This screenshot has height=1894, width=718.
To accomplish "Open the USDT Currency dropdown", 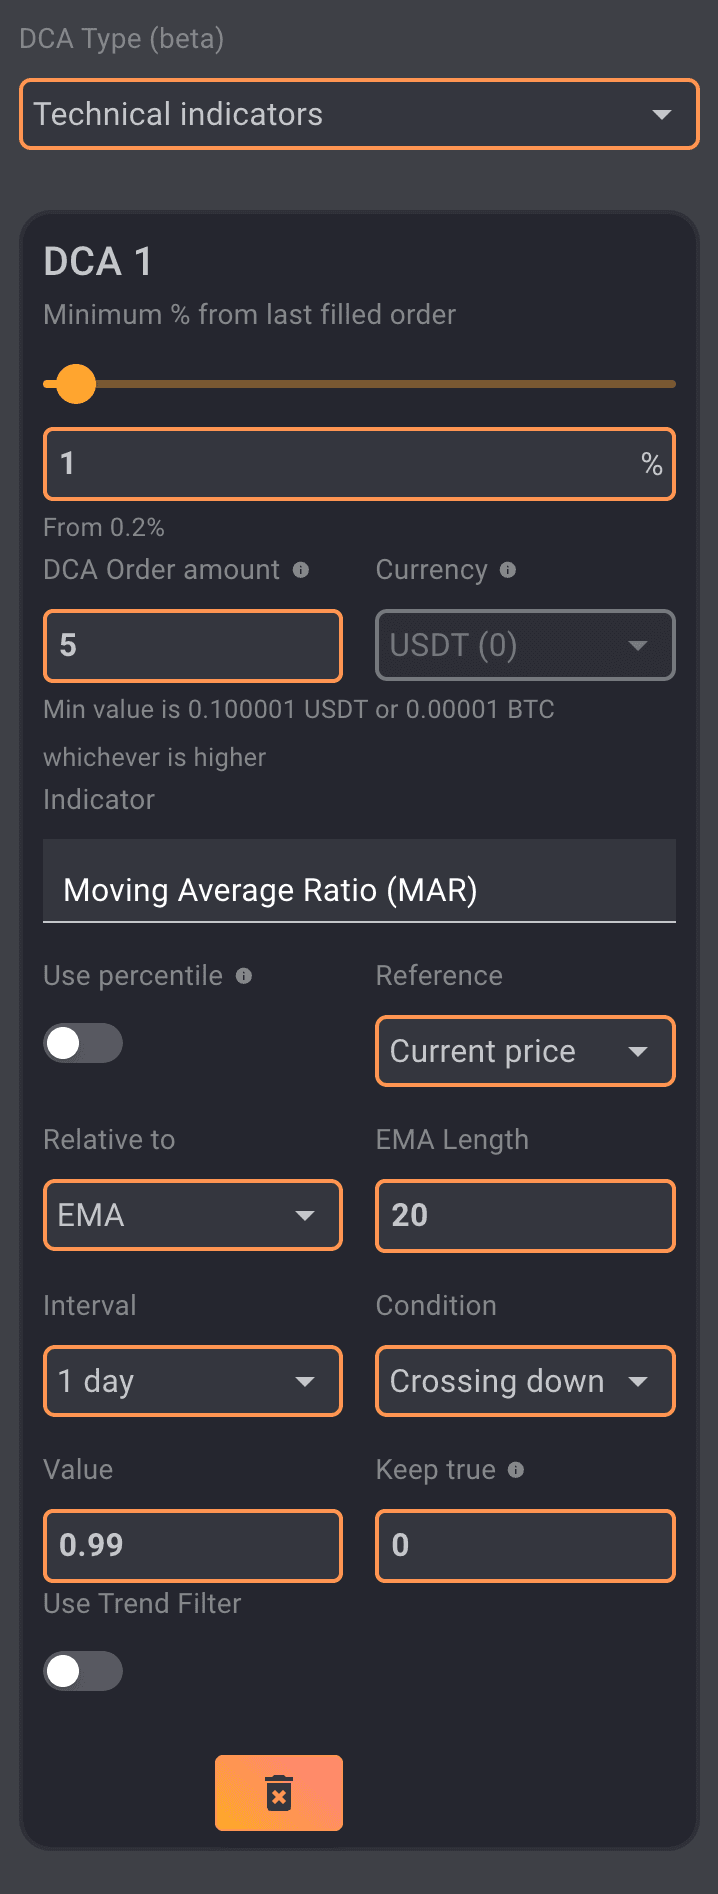I will point(525,646).
